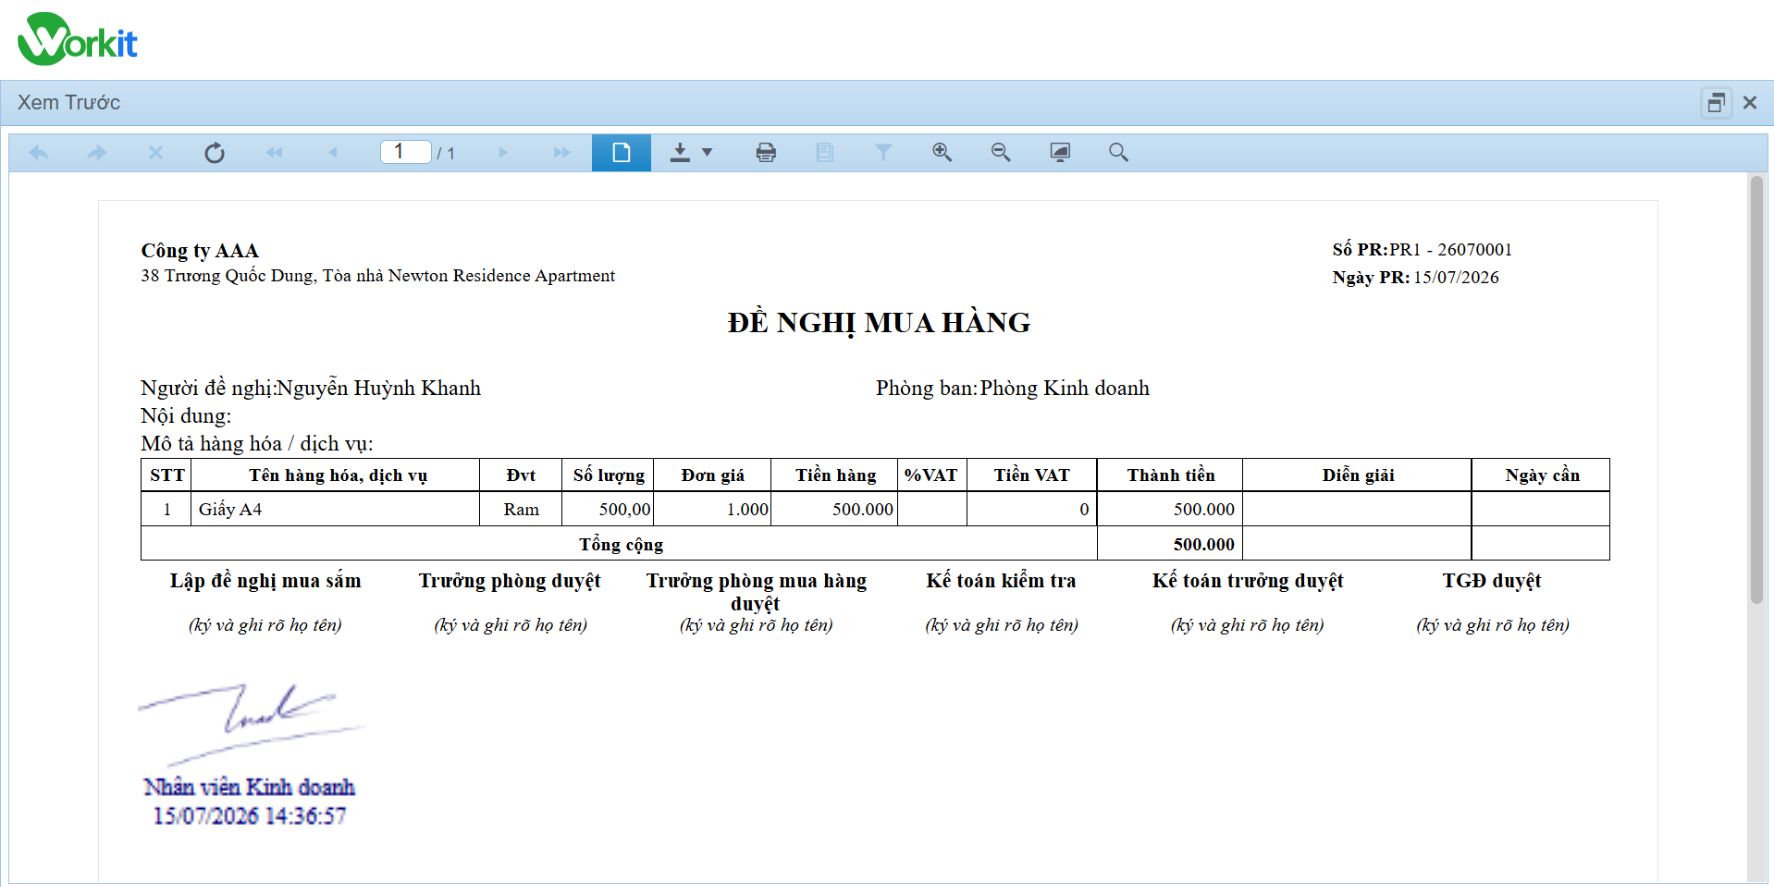Click the 'Trưởng phòng duyệt' heading

(510, 581)
